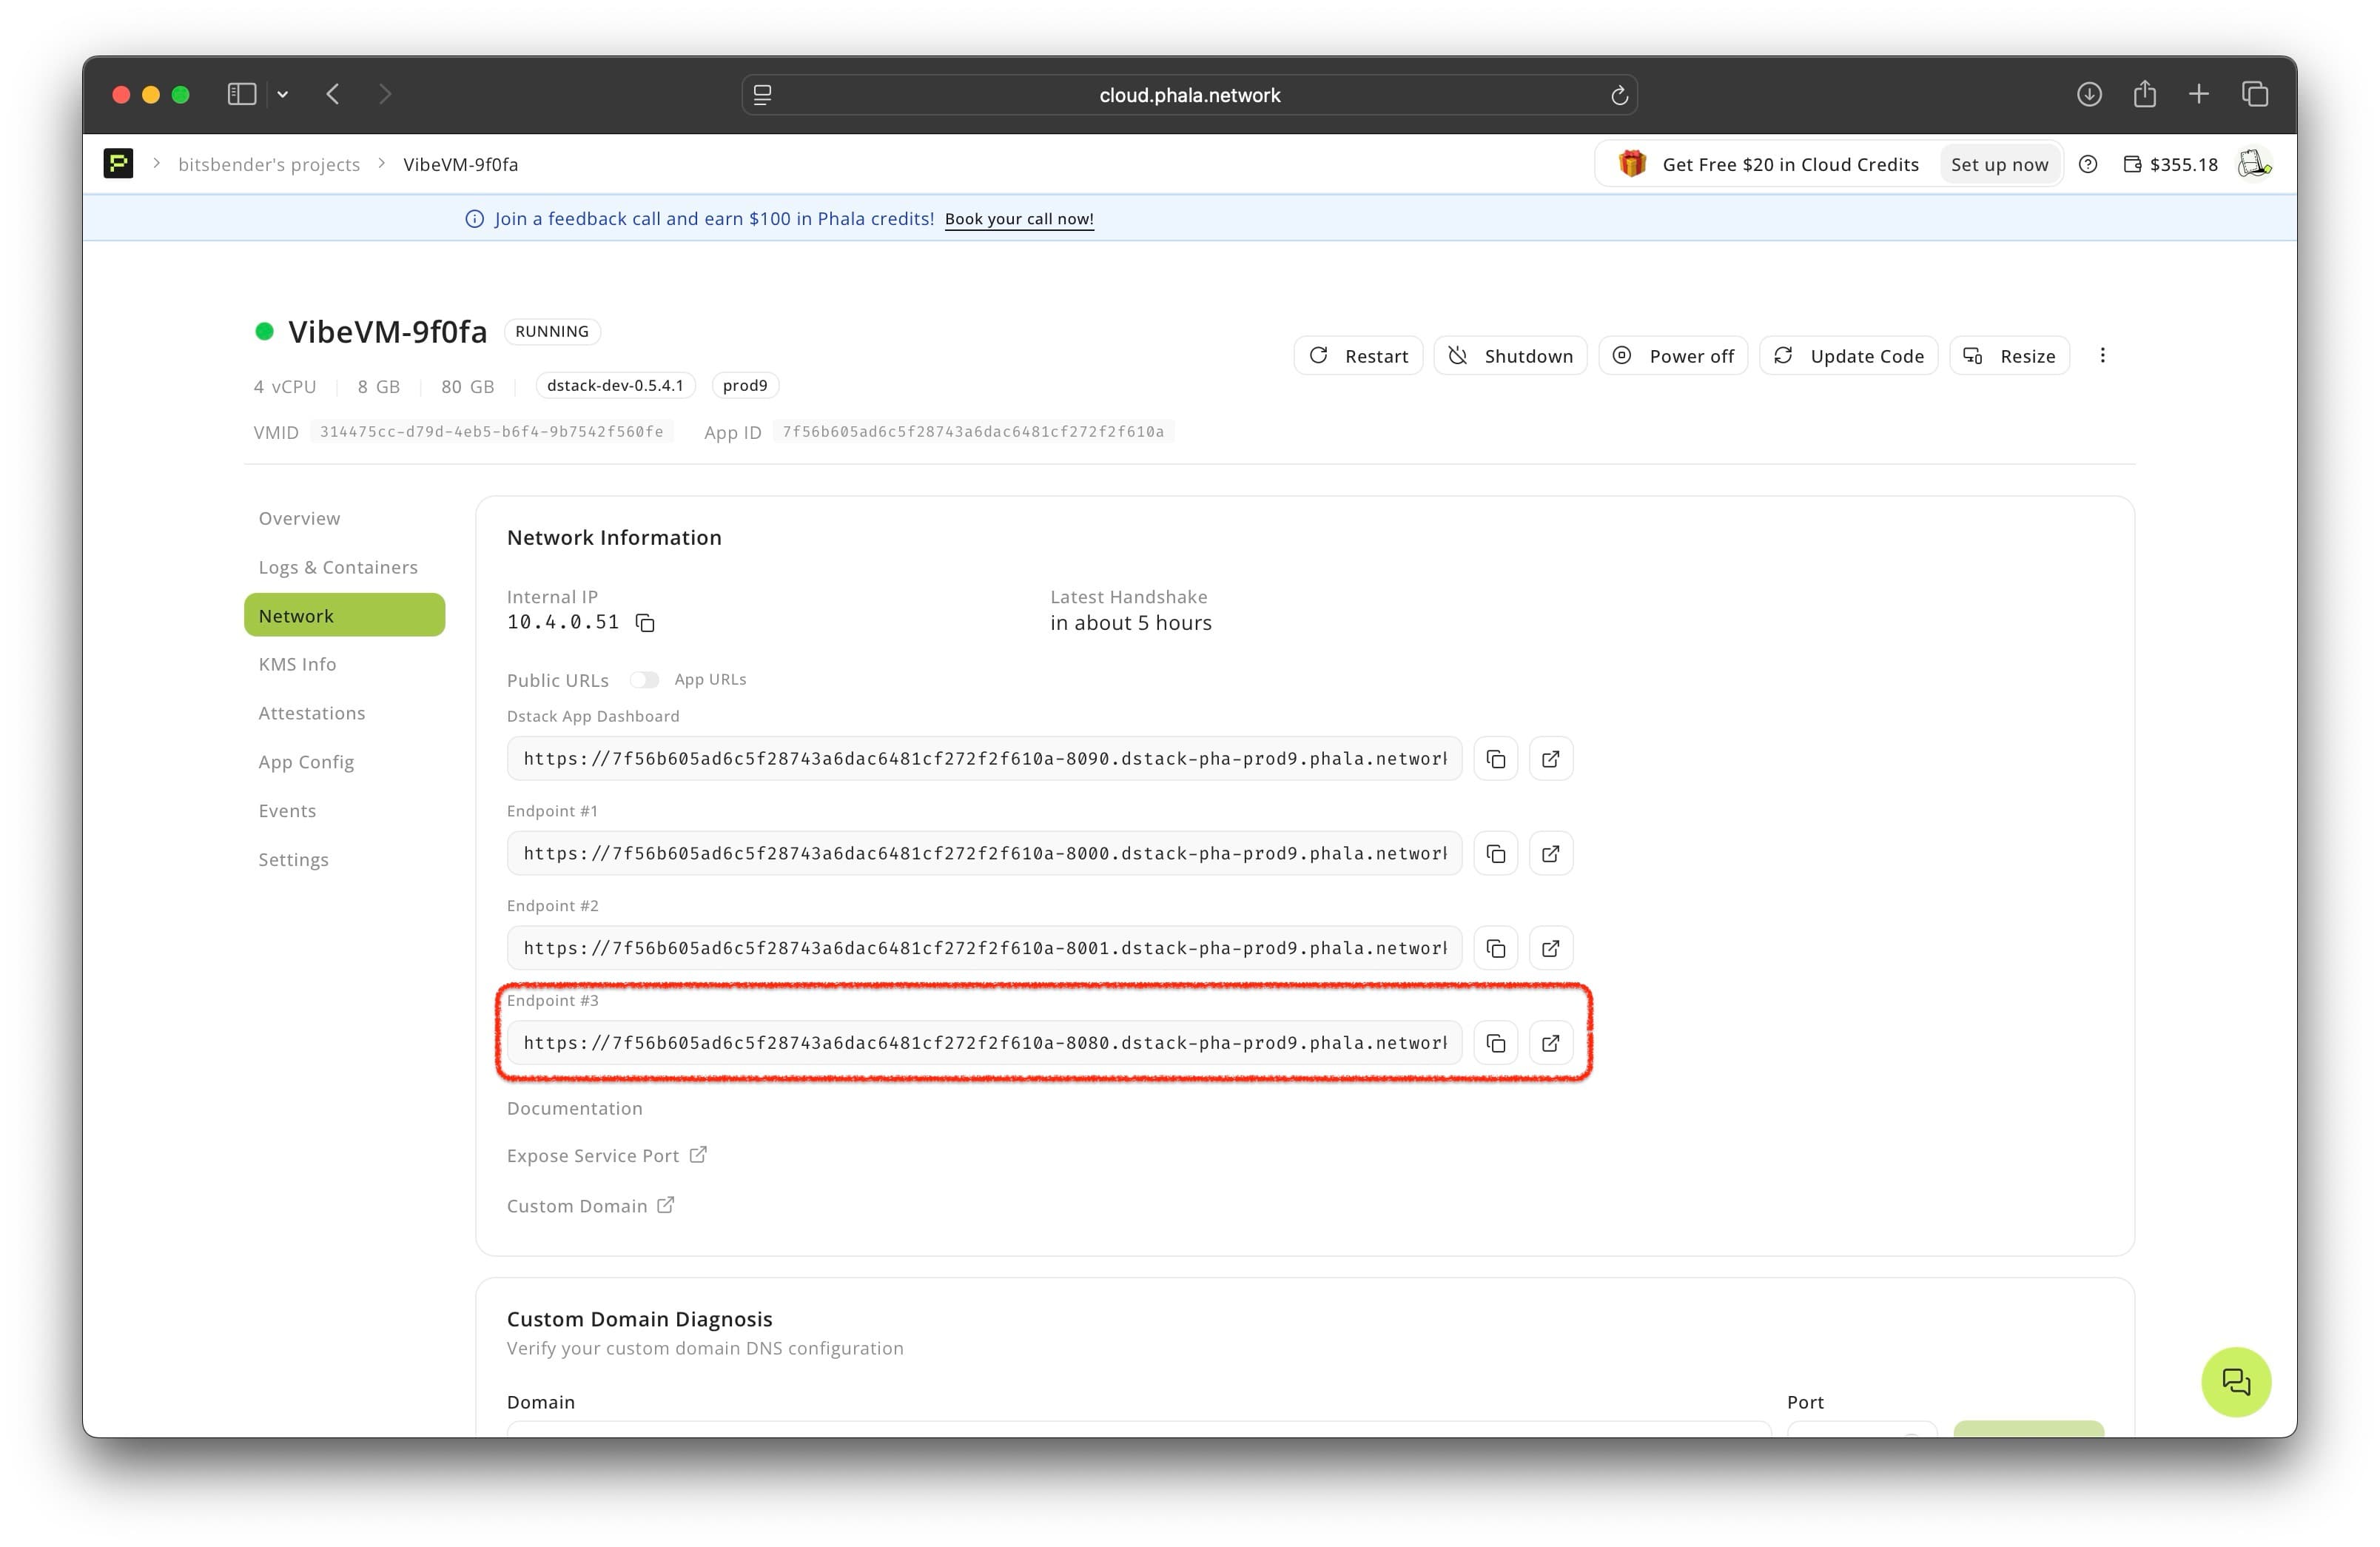Copy the Dstack App Dashboard URL
Image resolution: width=2380 pixels, height=1547 pixels.
(1495, 759)
